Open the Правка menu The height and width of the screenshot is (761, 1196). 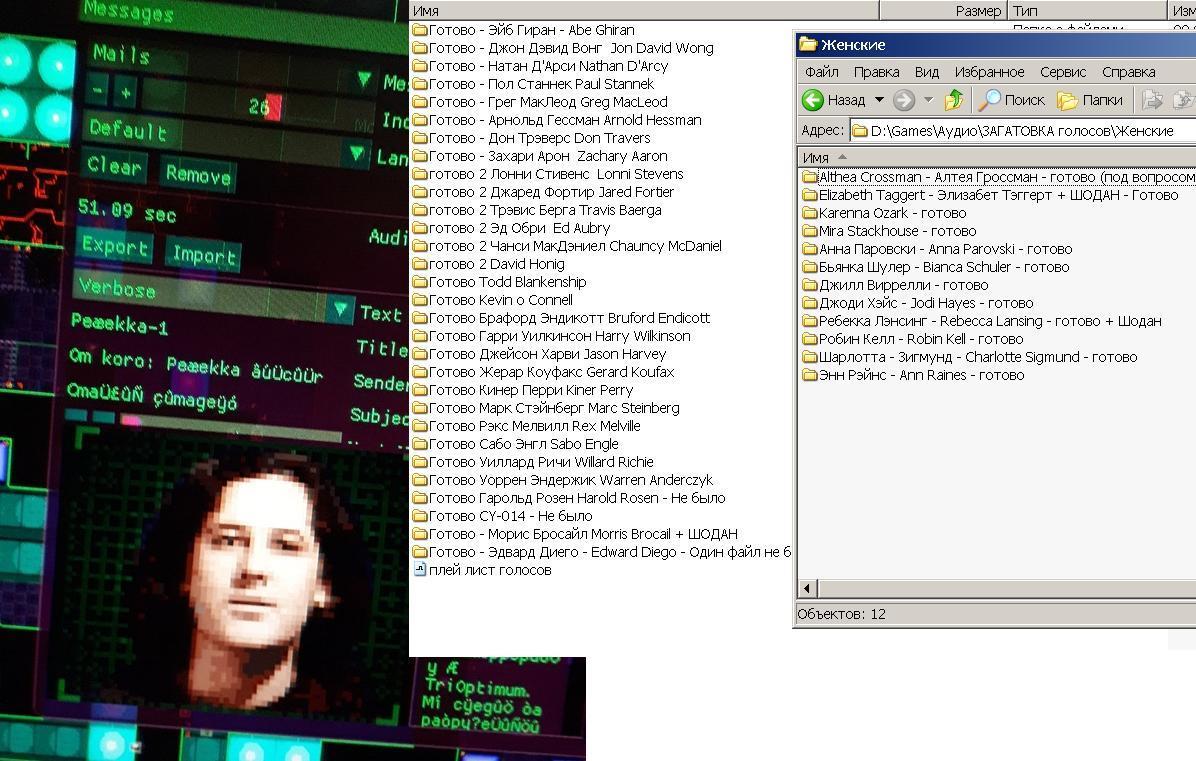coord(876,72)
